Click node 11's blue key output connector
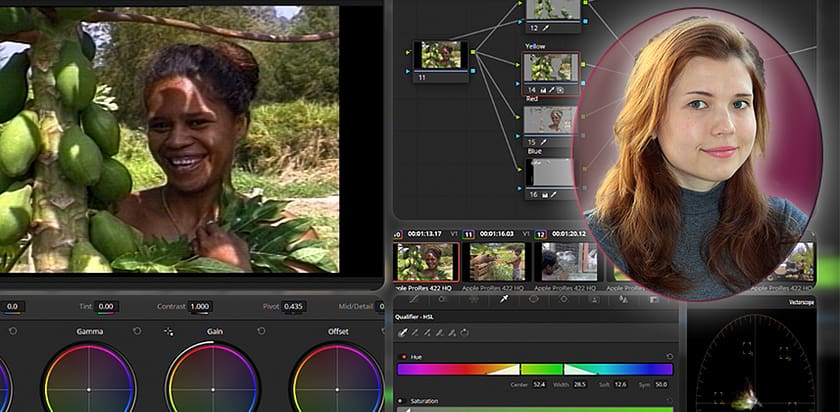This screenshot has width=840, height=412. point(472,71)
